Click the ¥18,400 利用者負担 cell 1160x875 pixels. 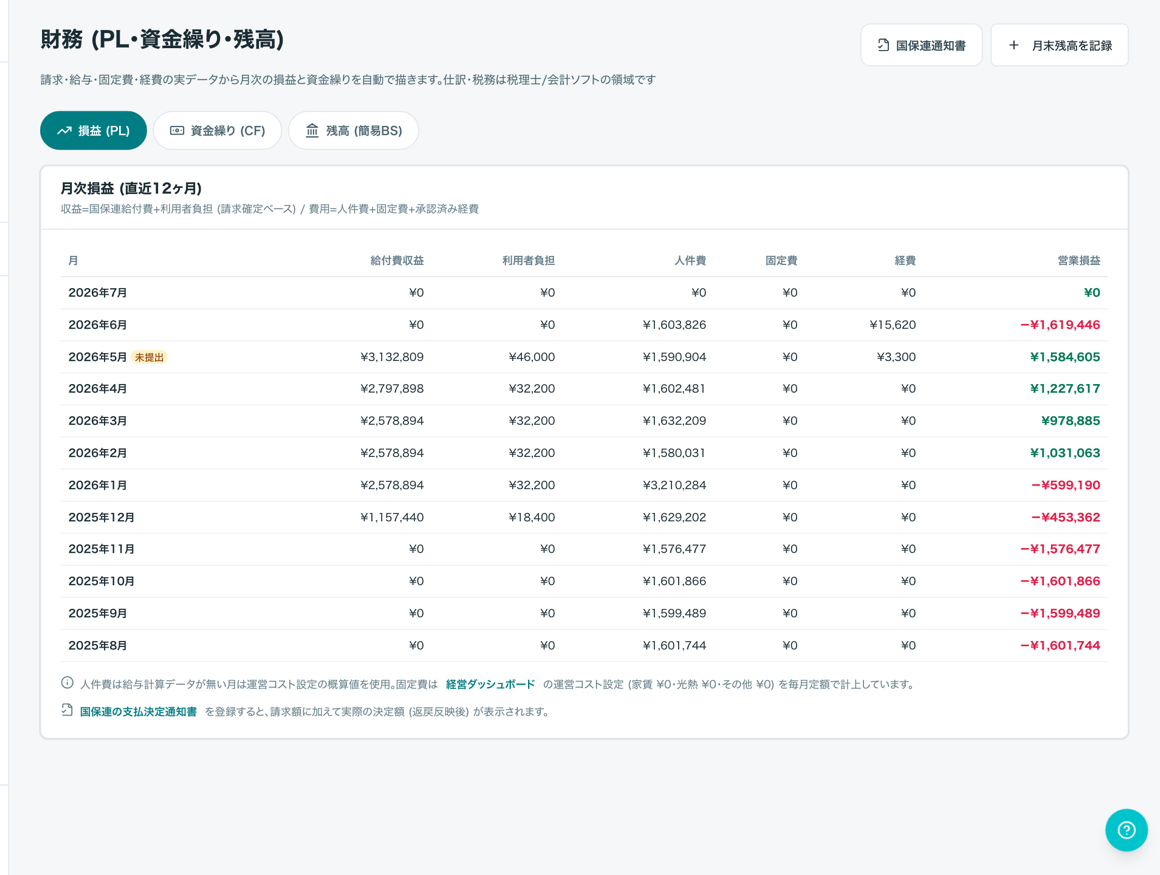coord(532,517)
